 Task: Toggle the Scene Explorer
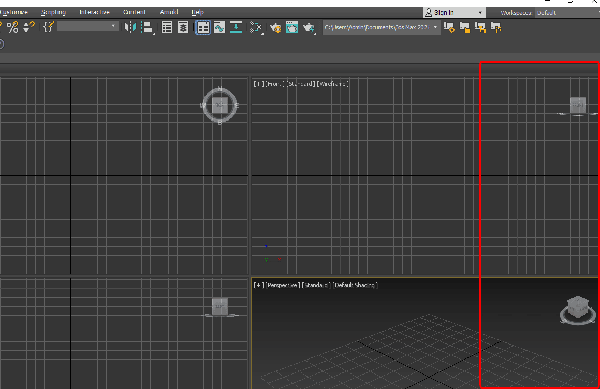click(x=167, y=28)
